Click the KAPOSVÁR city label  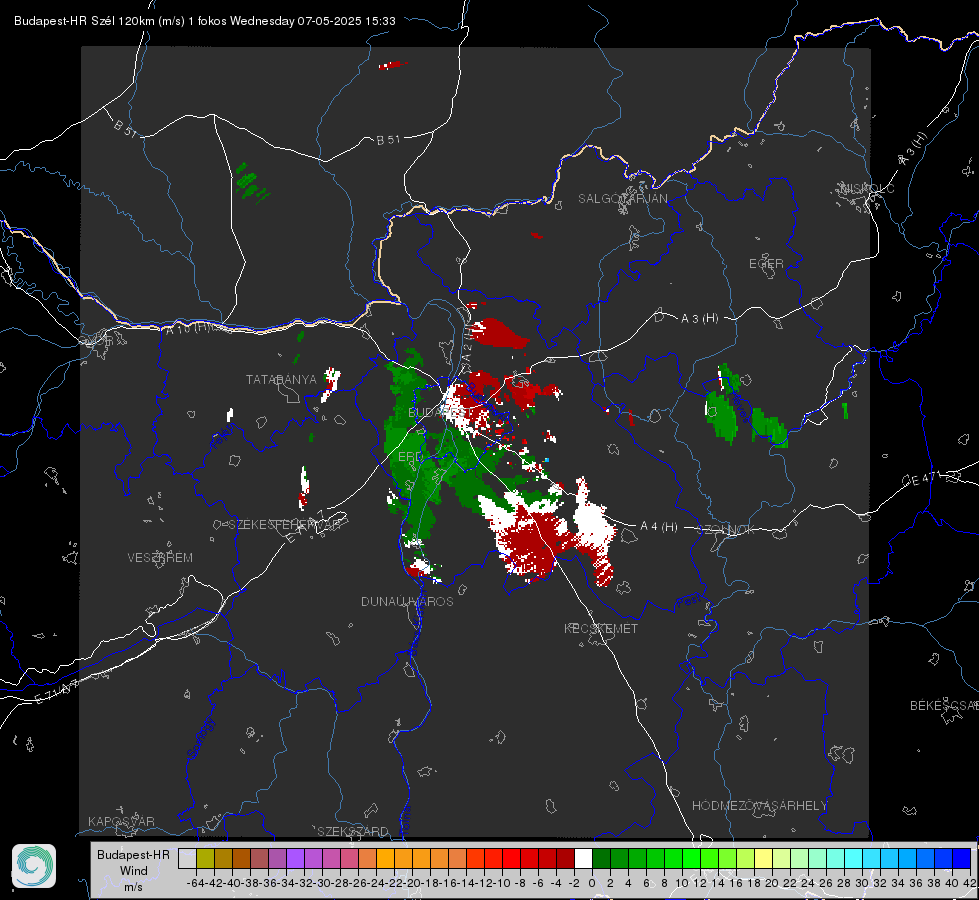tap(121, 821)
